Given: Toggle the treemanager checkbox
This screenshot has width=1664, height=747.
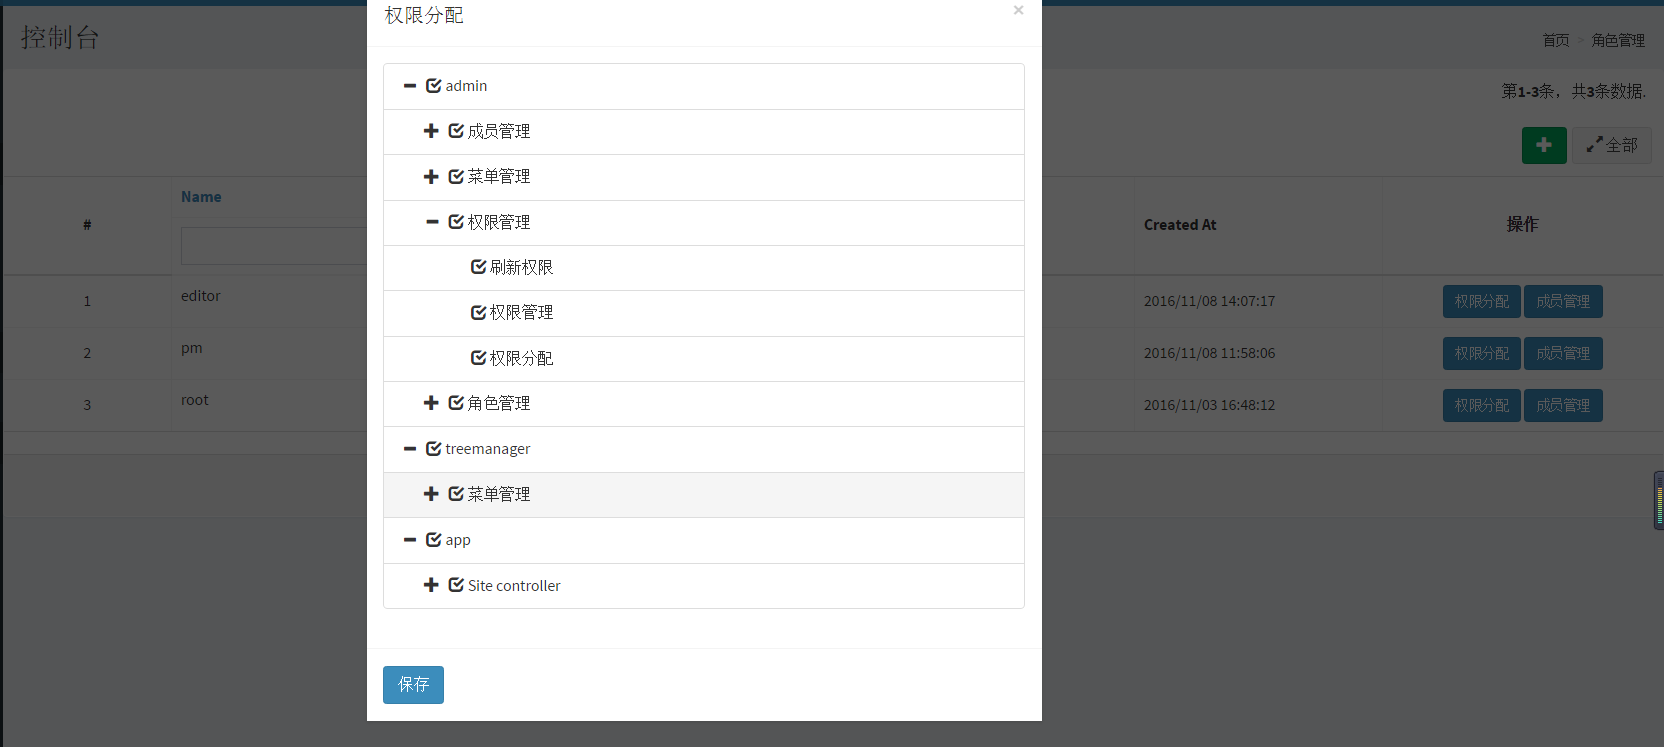Looking at the screenshot, I should tap(433, 449).
